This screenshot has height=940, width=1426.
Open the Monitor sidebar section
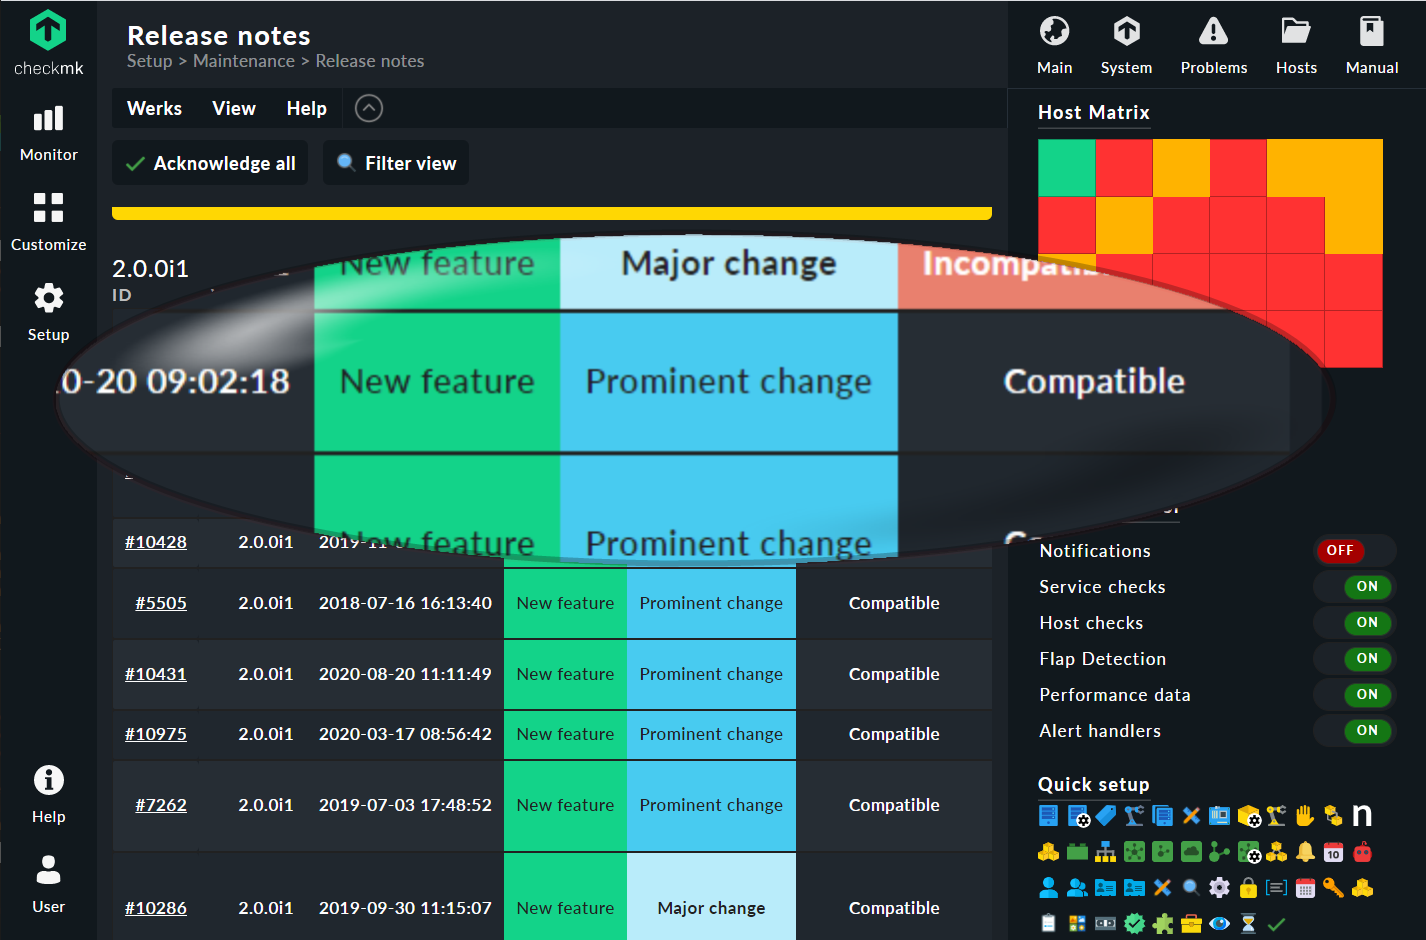pos(48,130)
